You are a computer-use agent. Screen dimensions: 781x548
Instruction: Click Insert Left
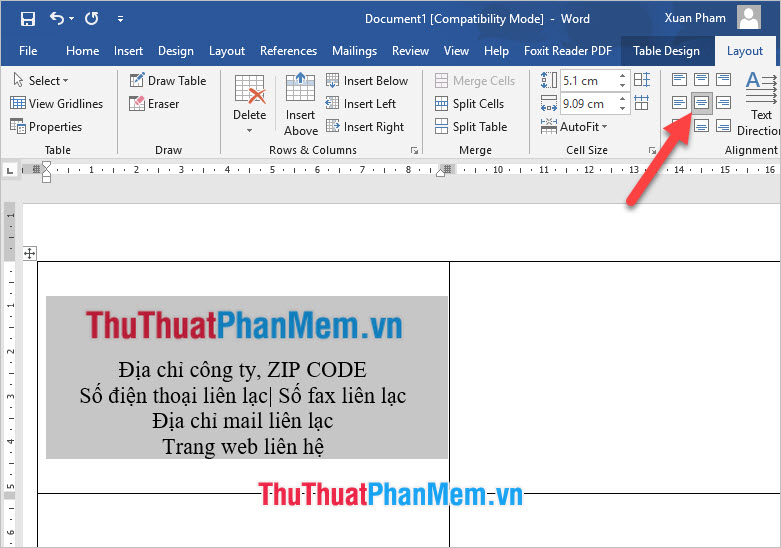coord(361,104)
